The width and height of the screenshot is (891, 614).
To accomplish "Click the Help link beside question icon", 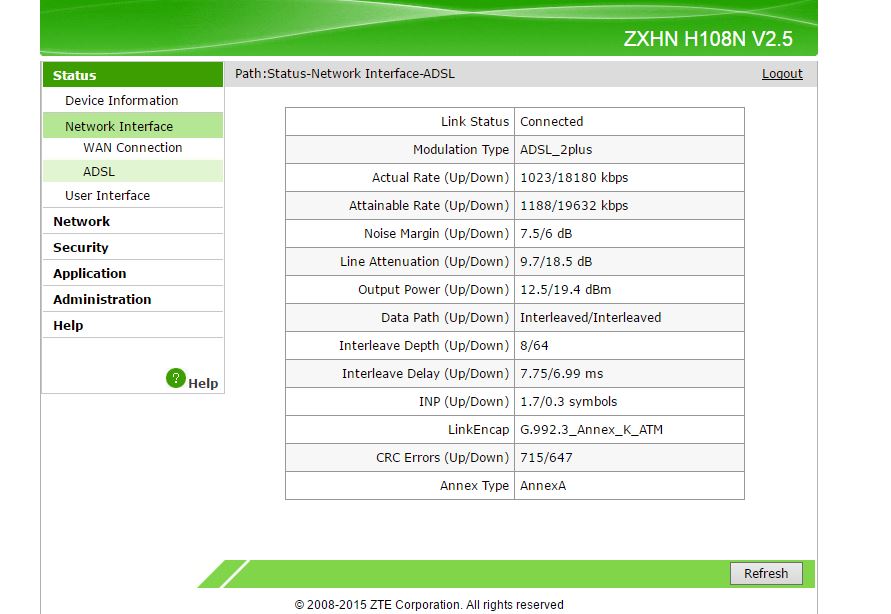I will point(203,383).
